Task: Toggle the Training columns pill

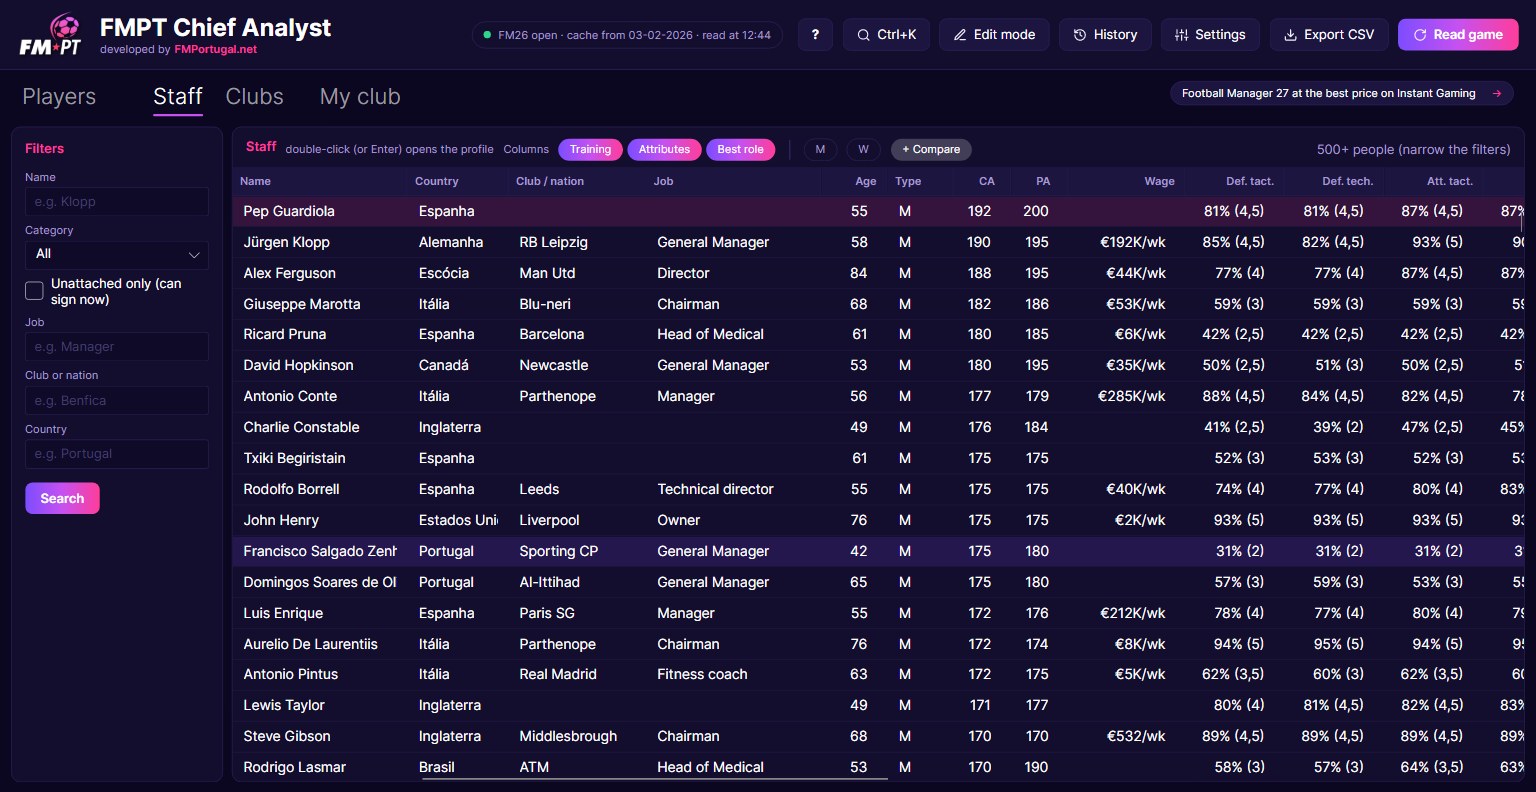Action: pyautogui.click(x=590, y=150)
